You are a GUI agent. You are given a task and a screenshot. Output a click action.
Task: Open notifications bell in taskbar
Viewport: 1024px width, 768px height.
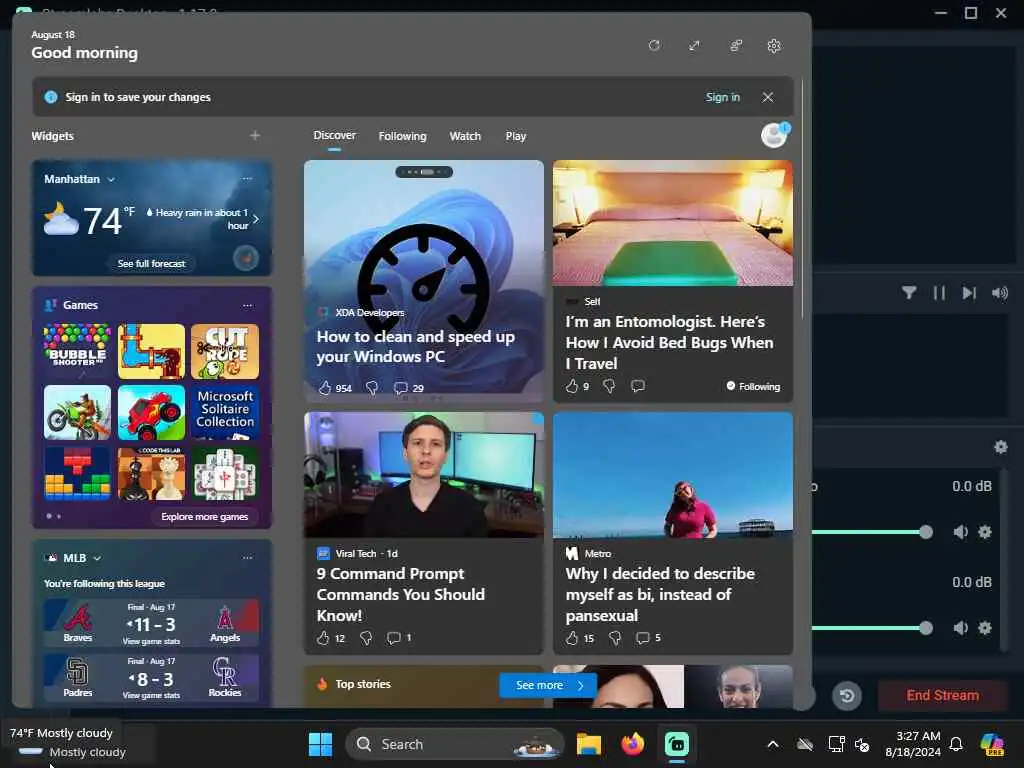click(x=956, y=744)
